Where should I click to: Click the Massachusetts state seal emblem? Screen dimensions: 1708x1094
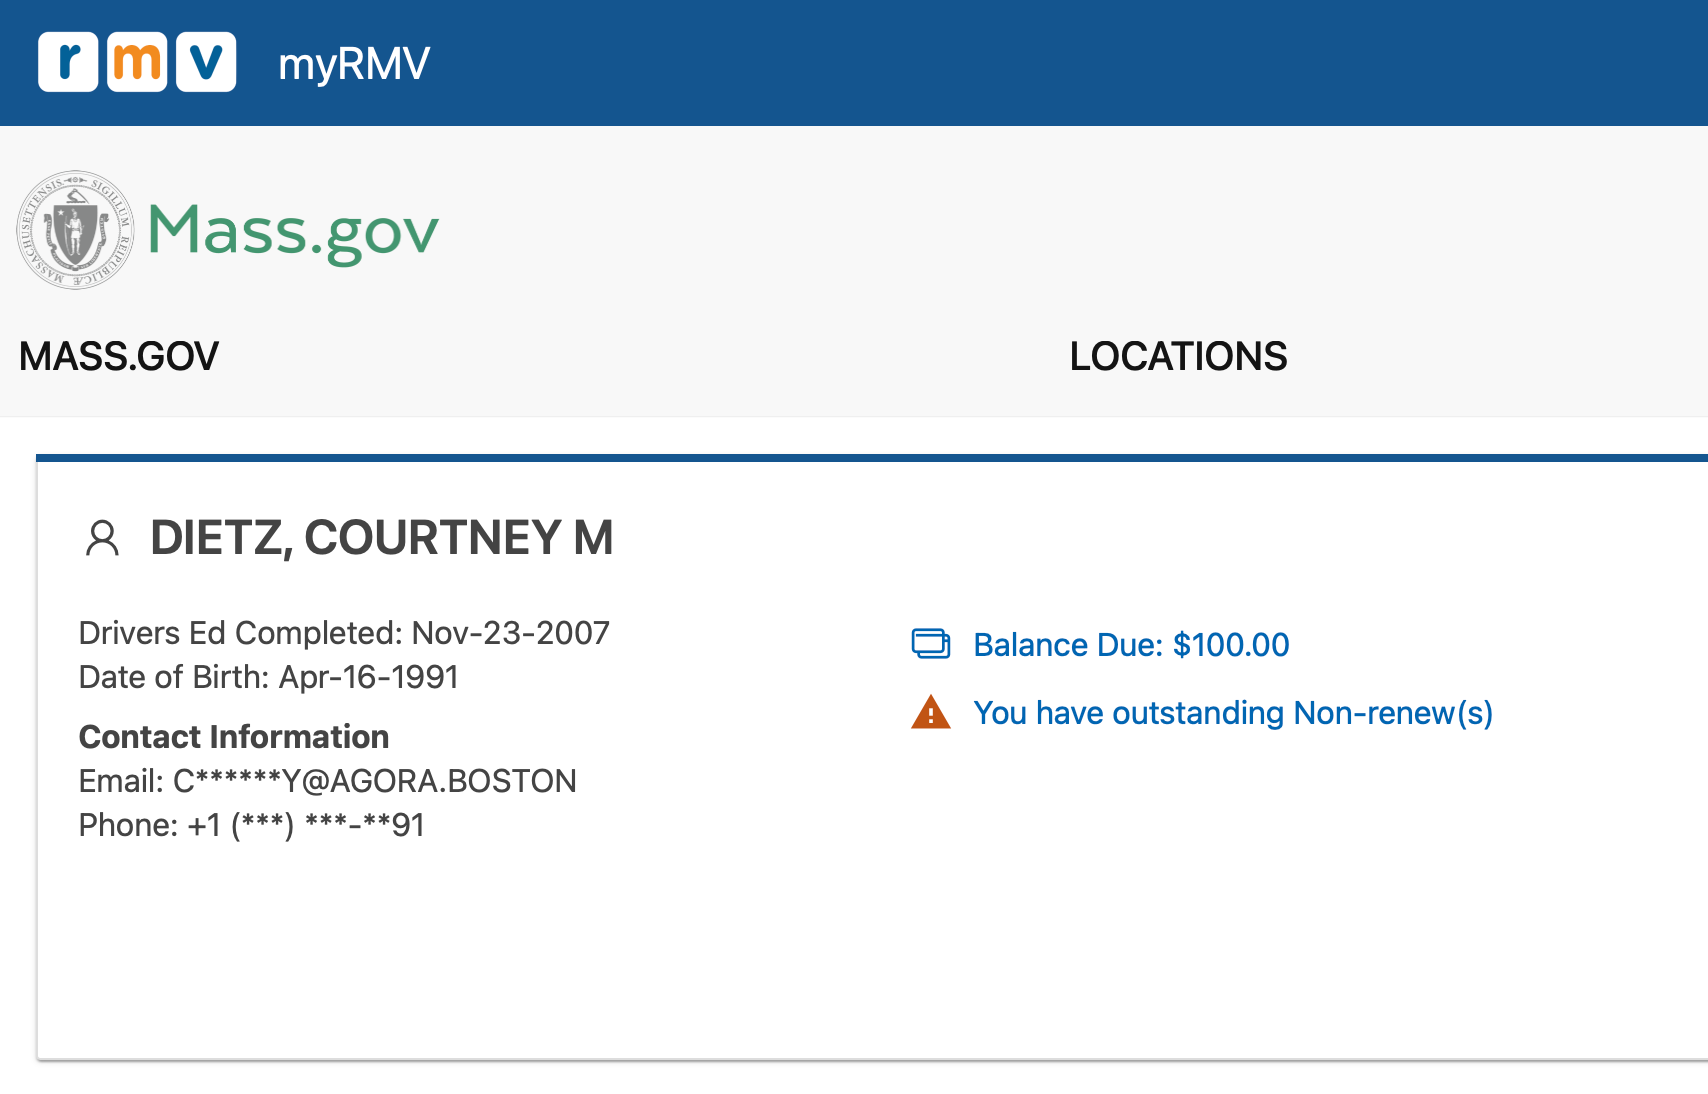click(x=75, y=230)
